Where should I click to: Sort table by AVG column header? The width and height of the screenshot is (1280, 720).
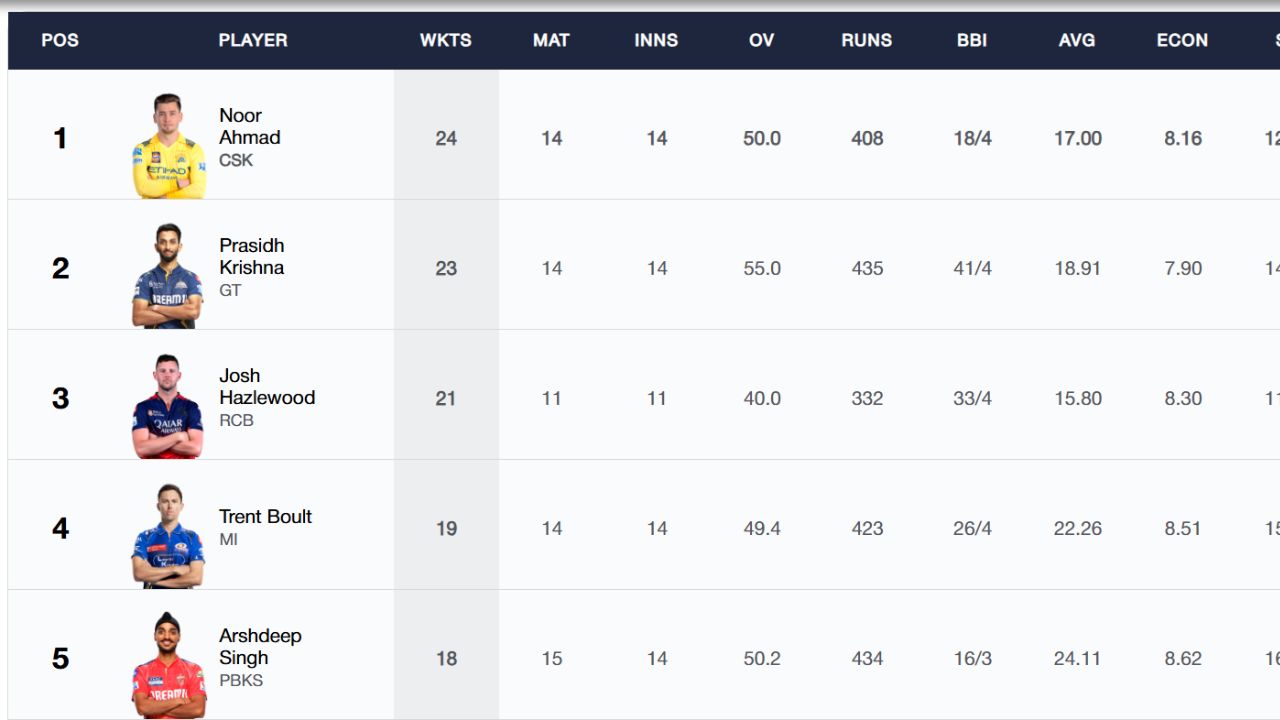(x=1077, y=40)
